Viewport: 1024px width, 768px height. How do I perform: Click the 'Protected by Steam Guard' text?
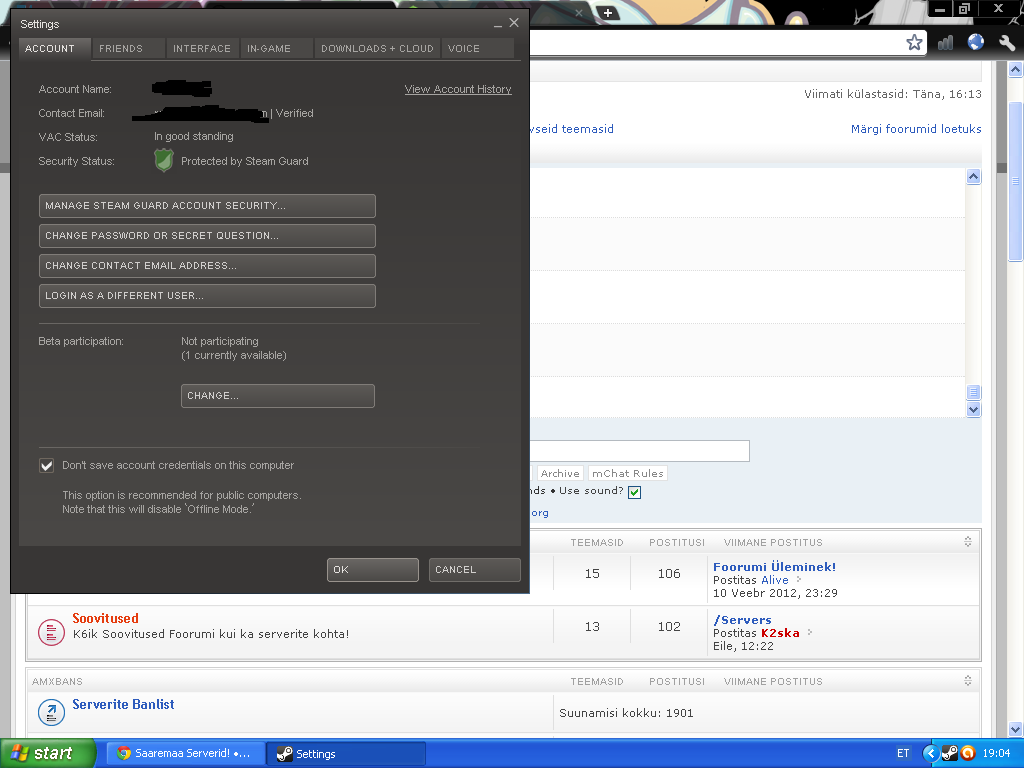pos(245,161)
